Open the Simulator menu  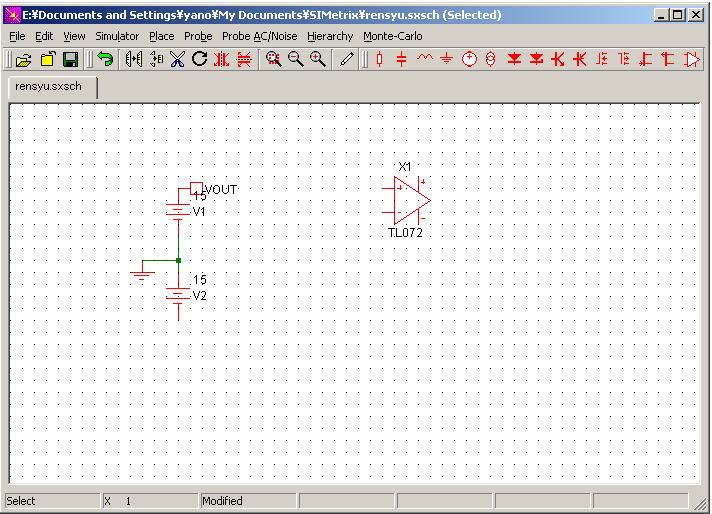coord(117,36)
